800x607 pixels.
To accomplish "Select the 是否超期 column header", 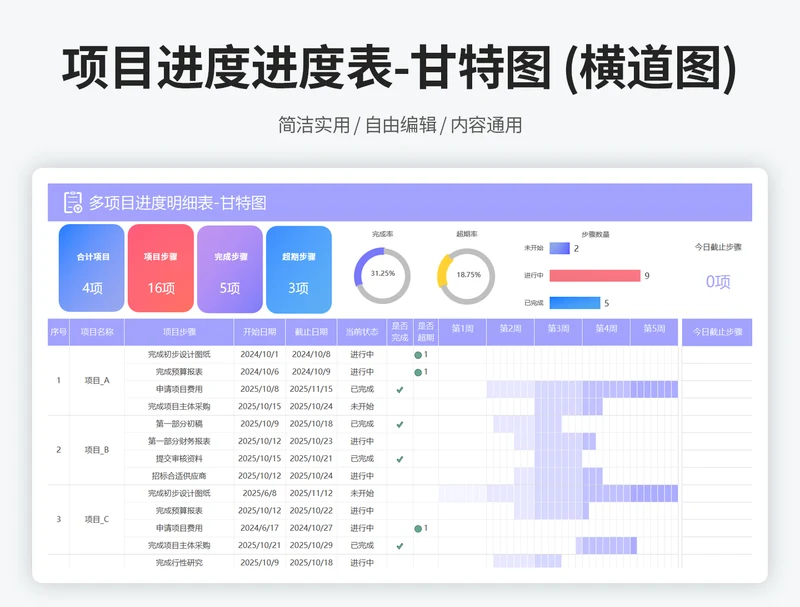I will tap(426, 332).
